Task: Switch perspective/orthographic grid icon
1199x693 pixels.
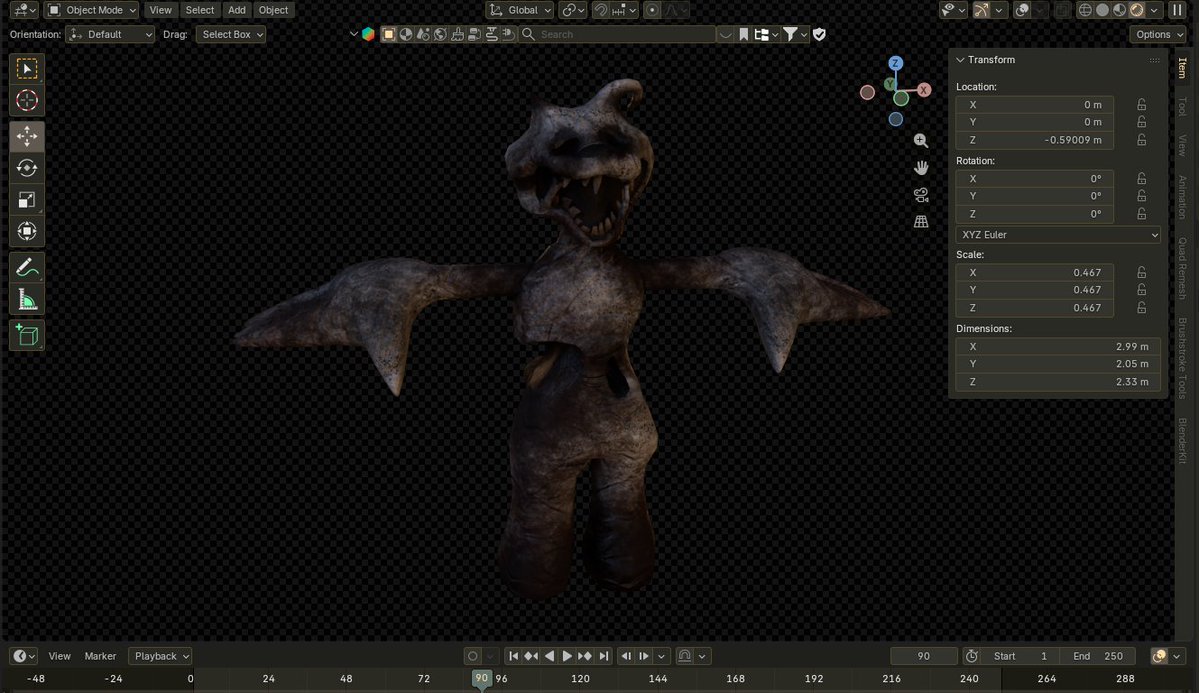Action: click(921, 221)
